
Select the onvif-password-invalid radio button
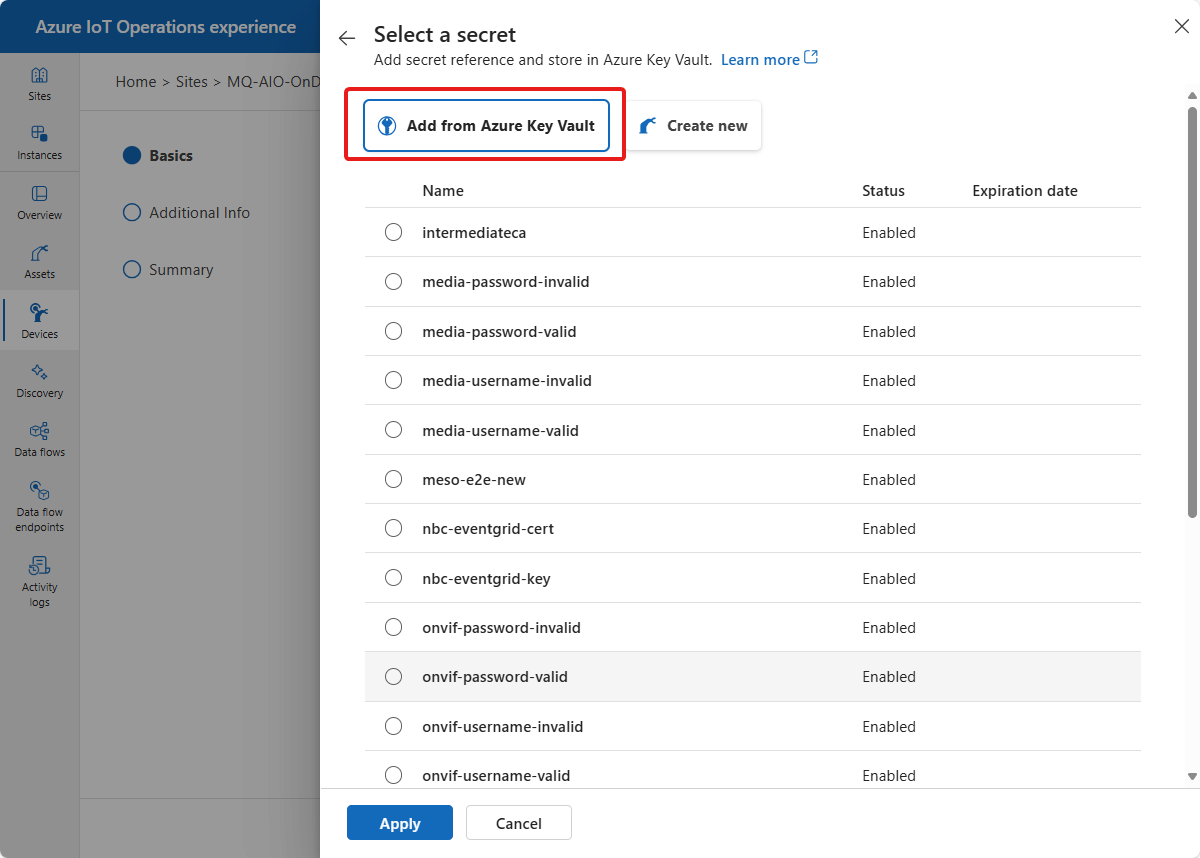393,627
